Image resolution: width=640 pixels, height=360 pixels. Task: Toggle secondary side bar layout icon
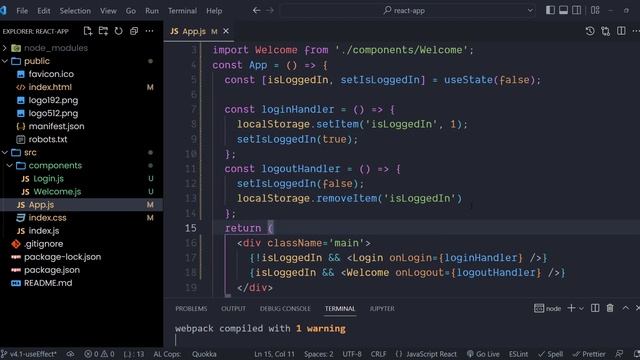pos(576,10)
